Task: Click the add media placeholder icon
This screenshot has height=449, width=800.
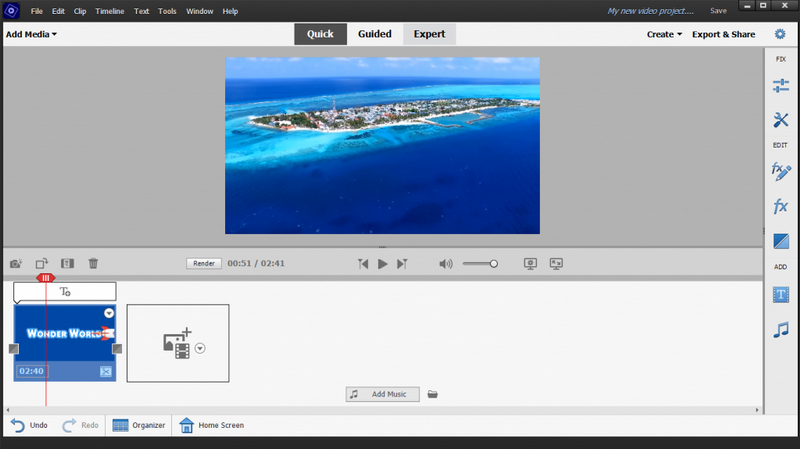Action: tap(177, 343)
